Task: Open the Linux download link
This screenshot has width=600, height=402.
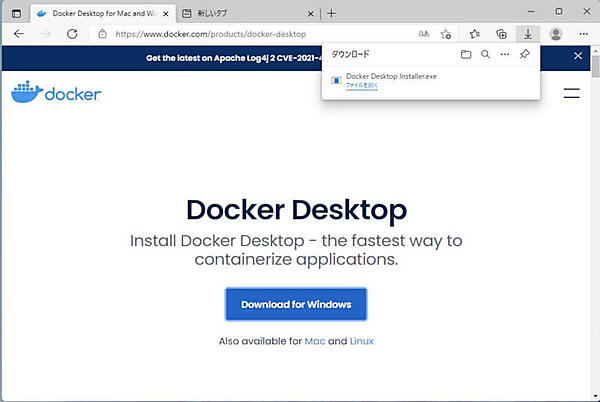Action: (362, 341)
